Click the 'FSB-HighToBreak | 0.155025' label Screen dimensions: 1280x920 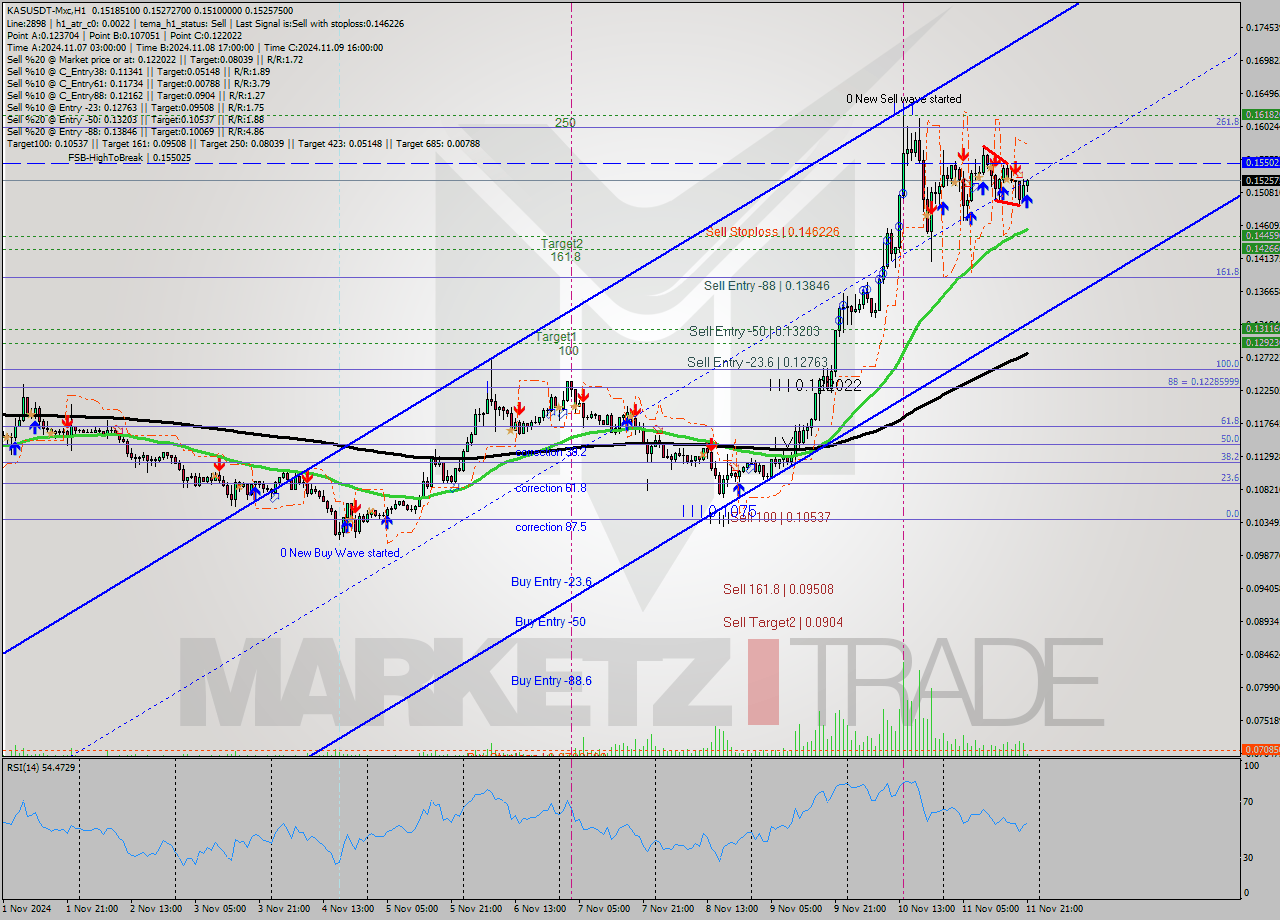tap(129, 158)
